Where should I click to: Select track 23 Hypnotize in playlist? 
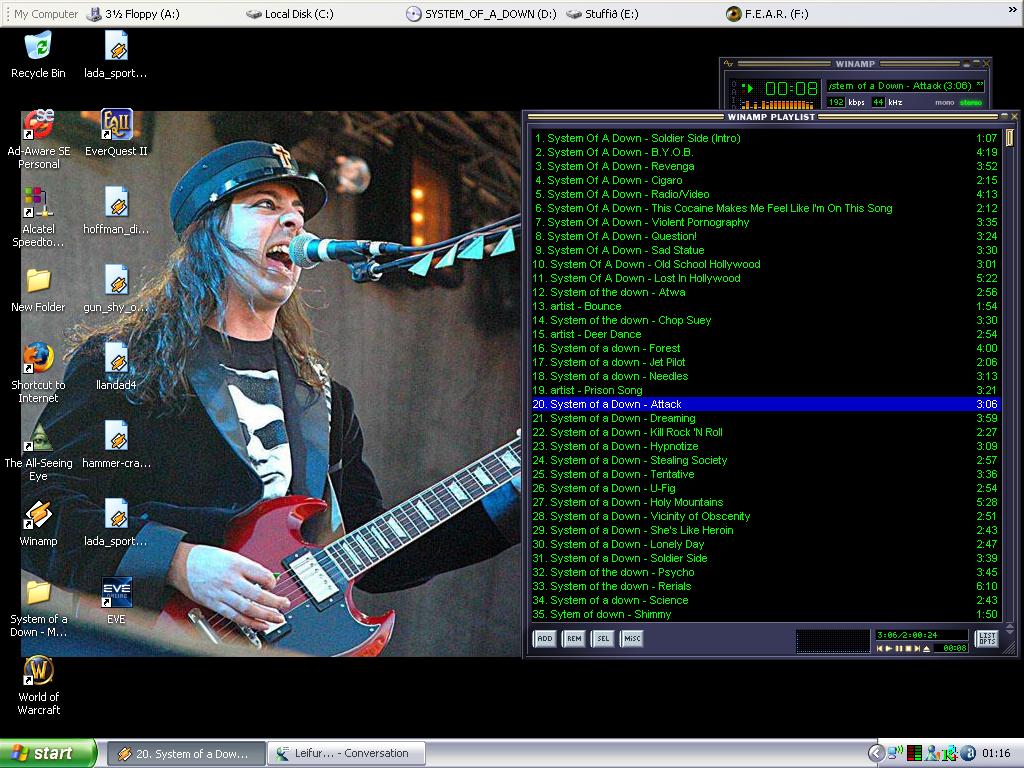click(766, 446)
